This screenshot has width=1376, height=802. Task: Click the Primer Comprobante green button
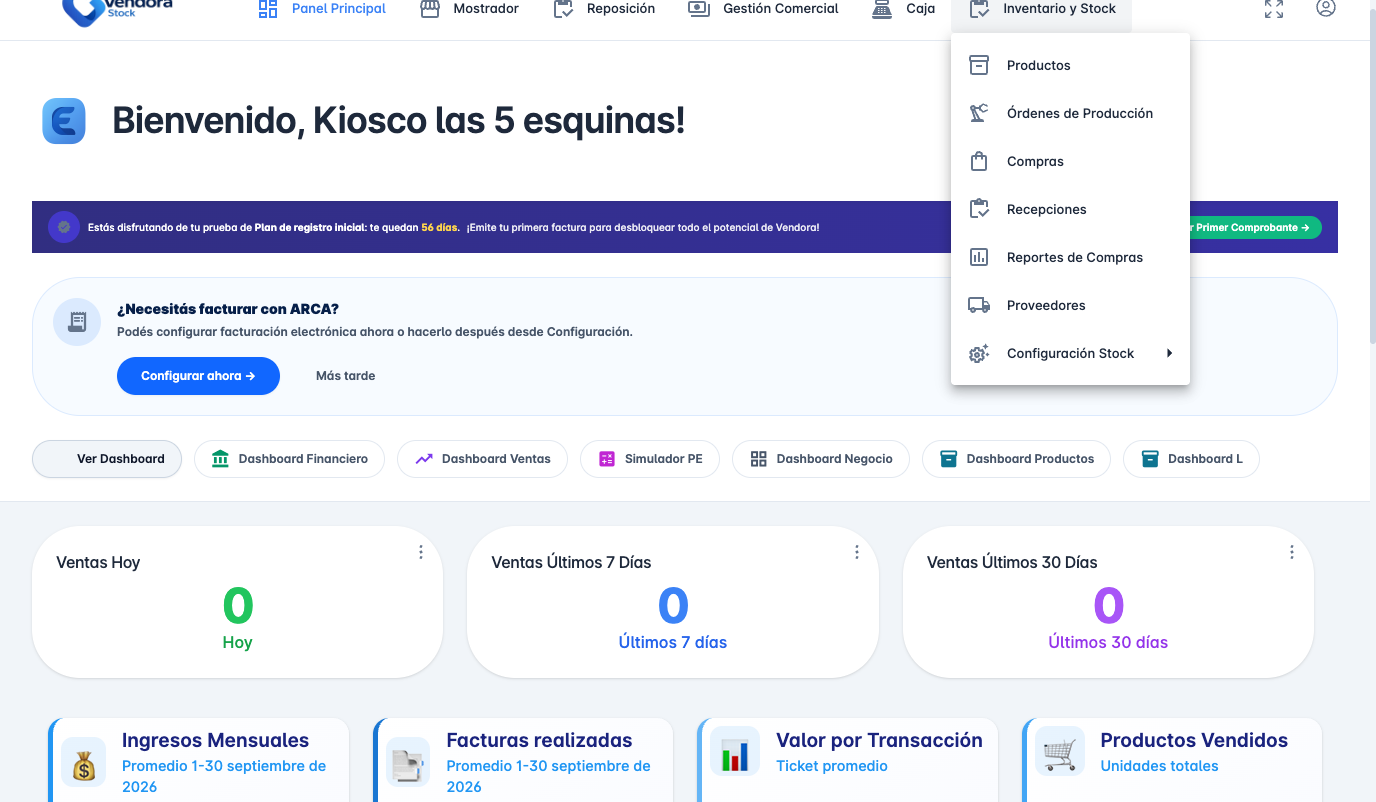[x=1256, y=227]
